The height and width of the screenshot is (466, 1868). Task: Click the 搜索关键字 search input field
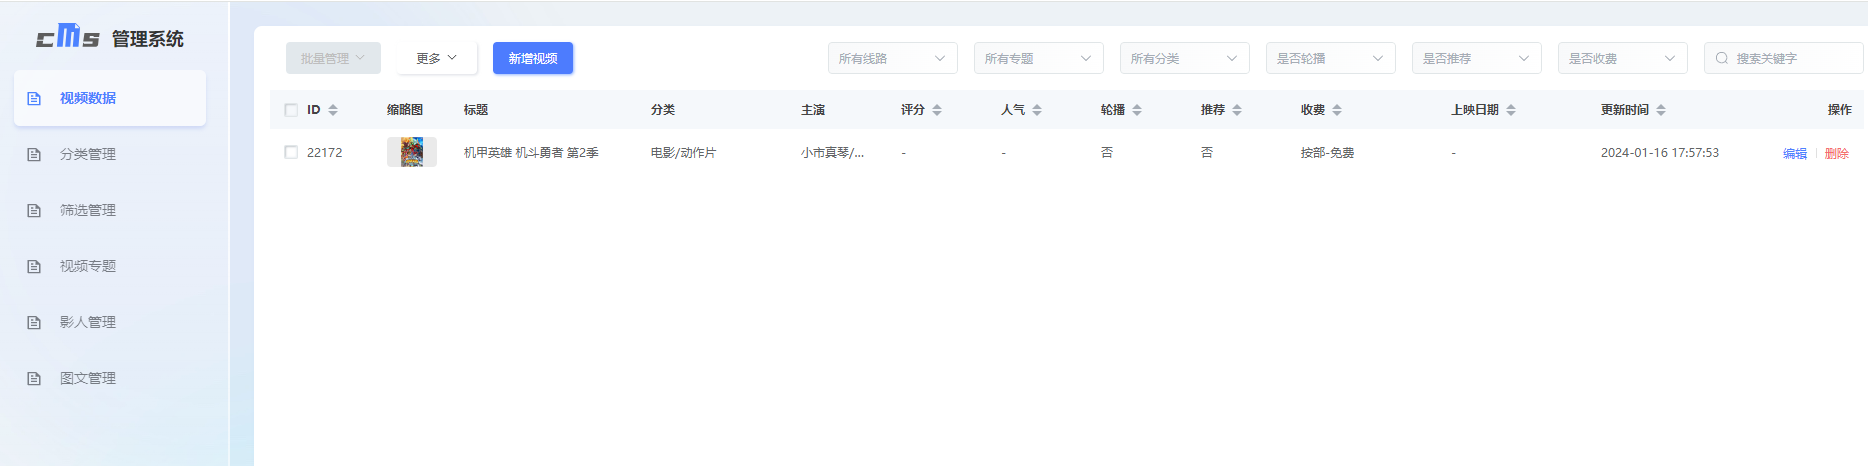[1784, 58]
